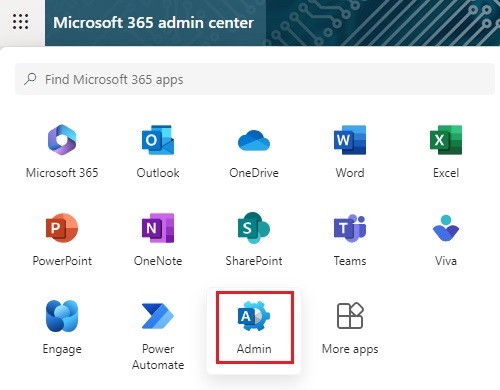Viewport: 500px width, 390px height.
Task: Click the magnifier search icon
Action: (x=30, y=79)
